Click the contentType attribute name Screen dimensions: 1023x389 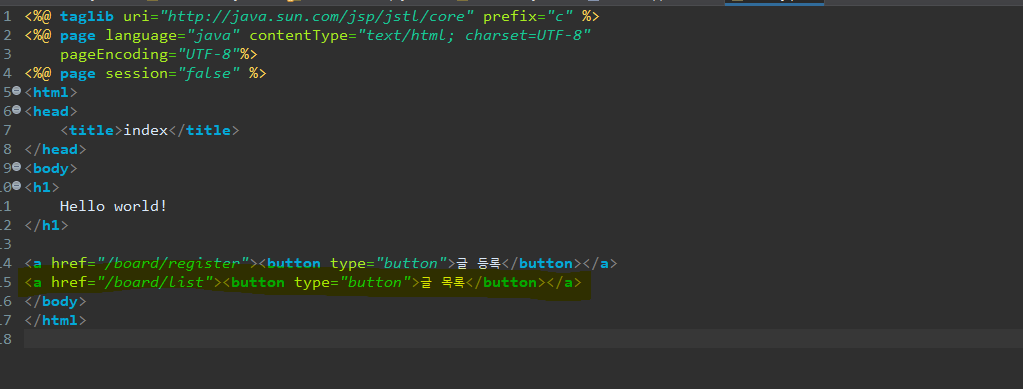coord(298,35)
